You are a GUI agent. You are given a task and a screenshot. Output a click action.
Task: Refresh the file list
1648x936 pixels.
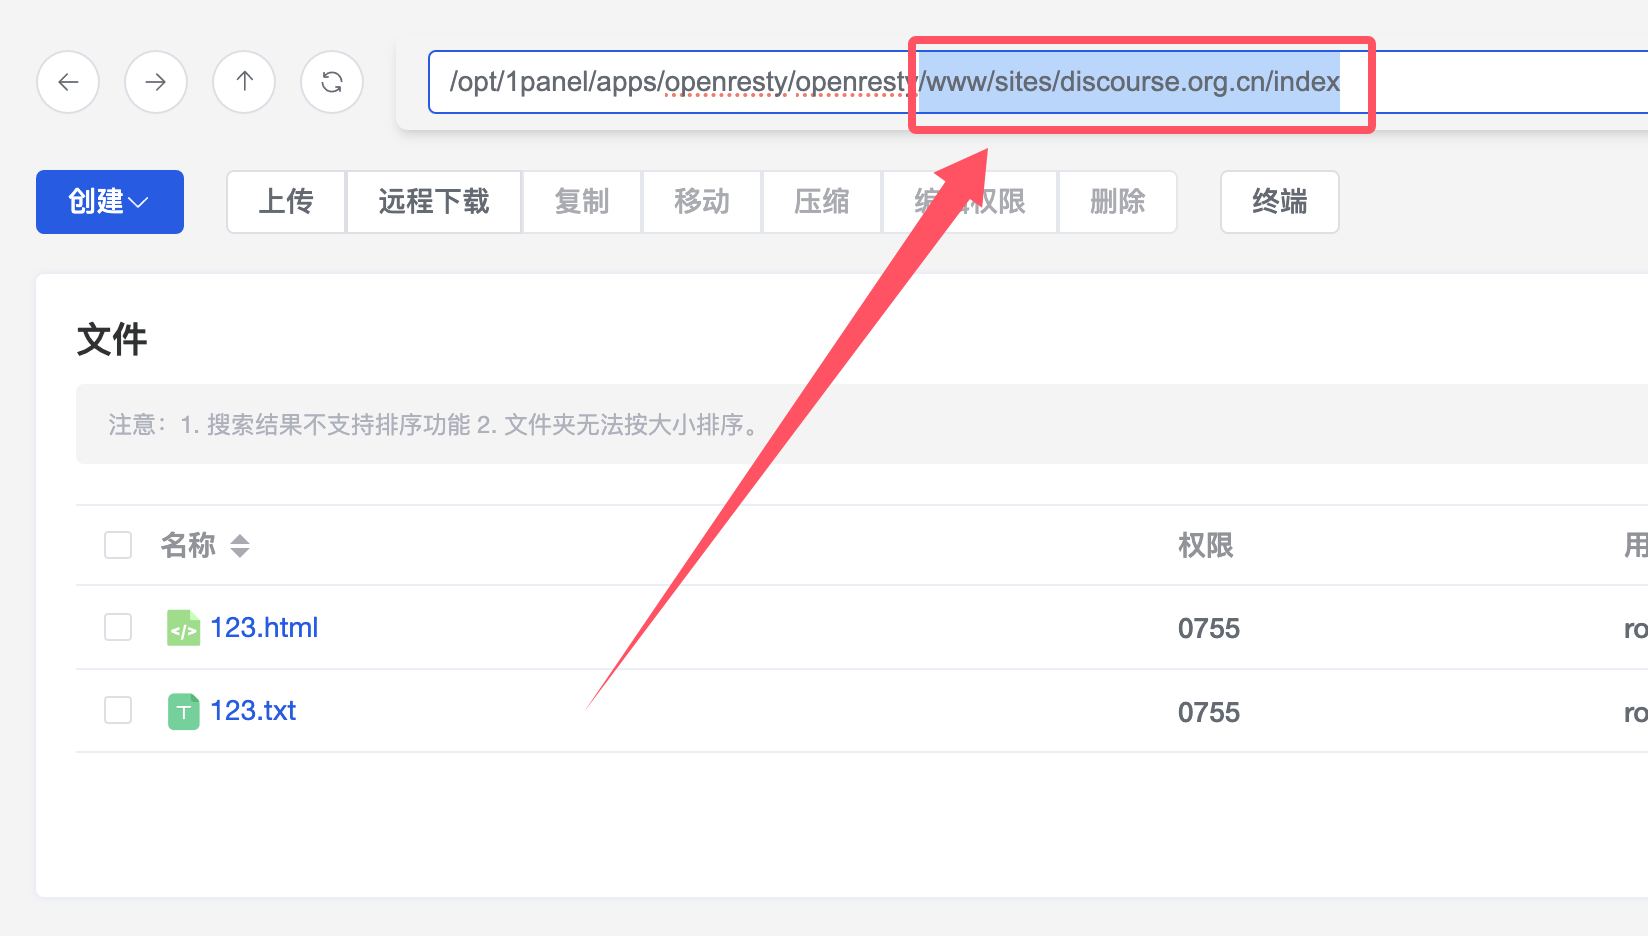pyautogui.click(x=332, y=82)
